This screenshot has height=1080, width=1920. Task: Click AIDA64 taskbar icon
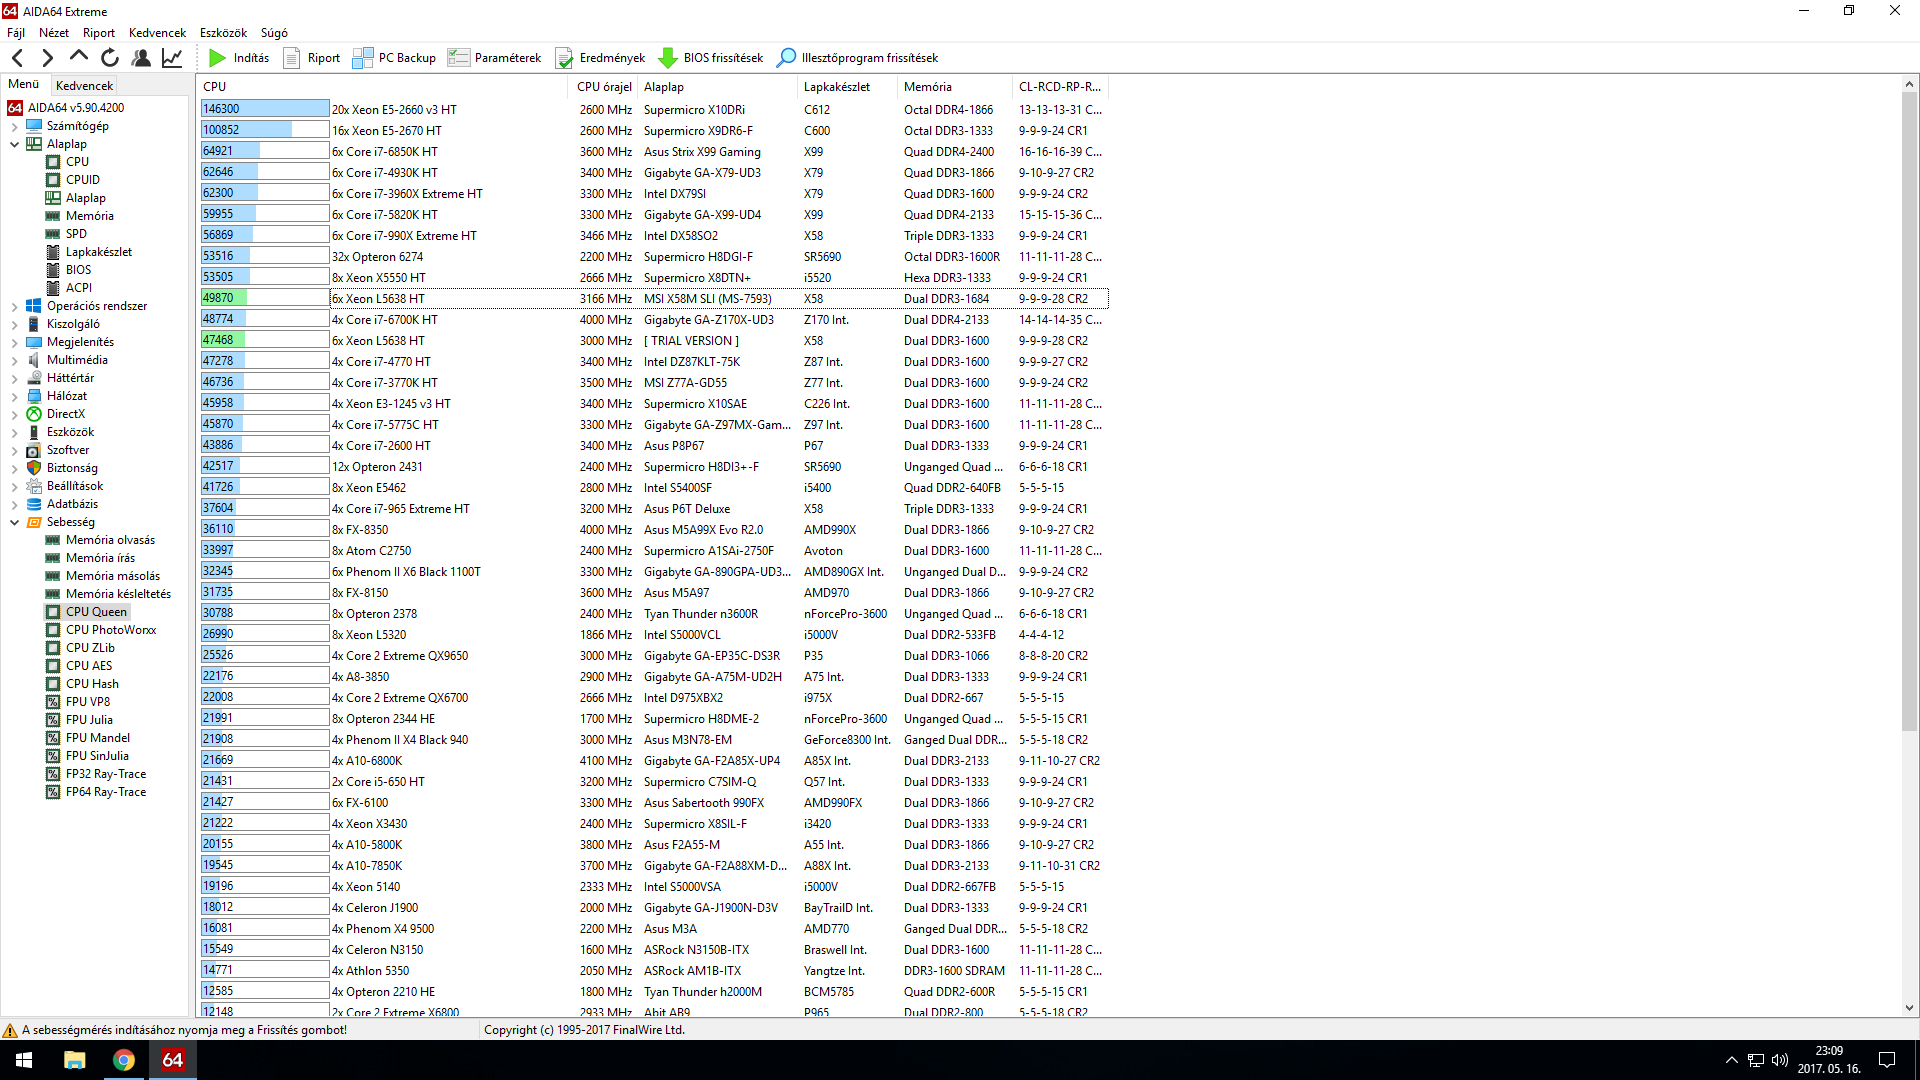click(173, 1060)
